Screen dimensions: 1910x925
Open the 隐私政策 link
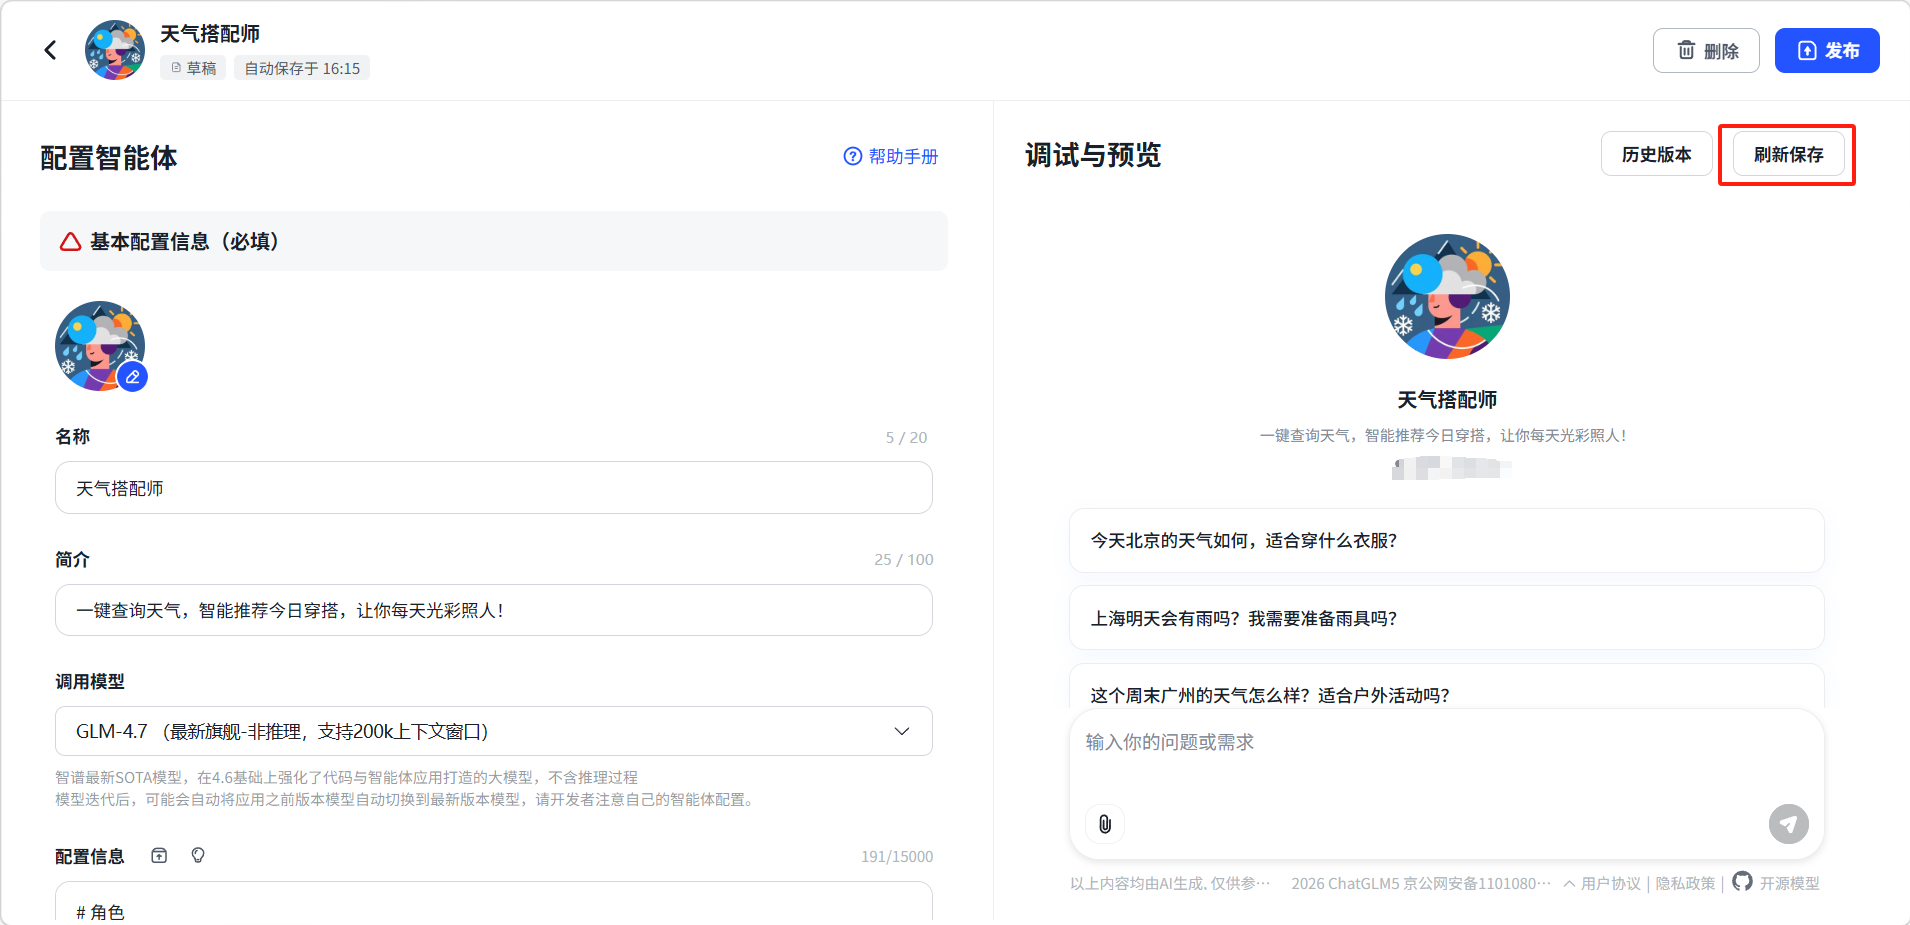click(x=1685, y=883)
